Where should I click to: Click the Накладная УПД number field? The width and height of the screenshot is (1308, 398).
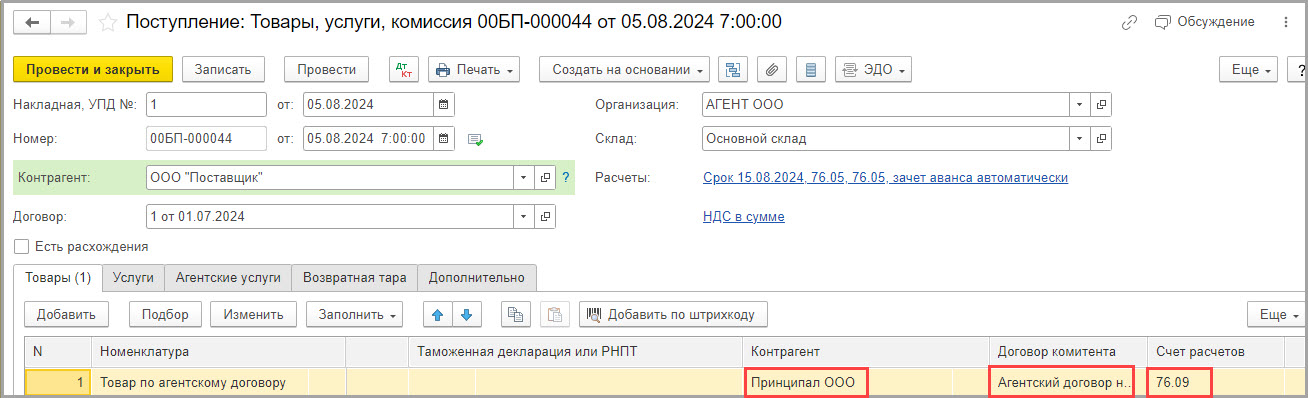206,103
